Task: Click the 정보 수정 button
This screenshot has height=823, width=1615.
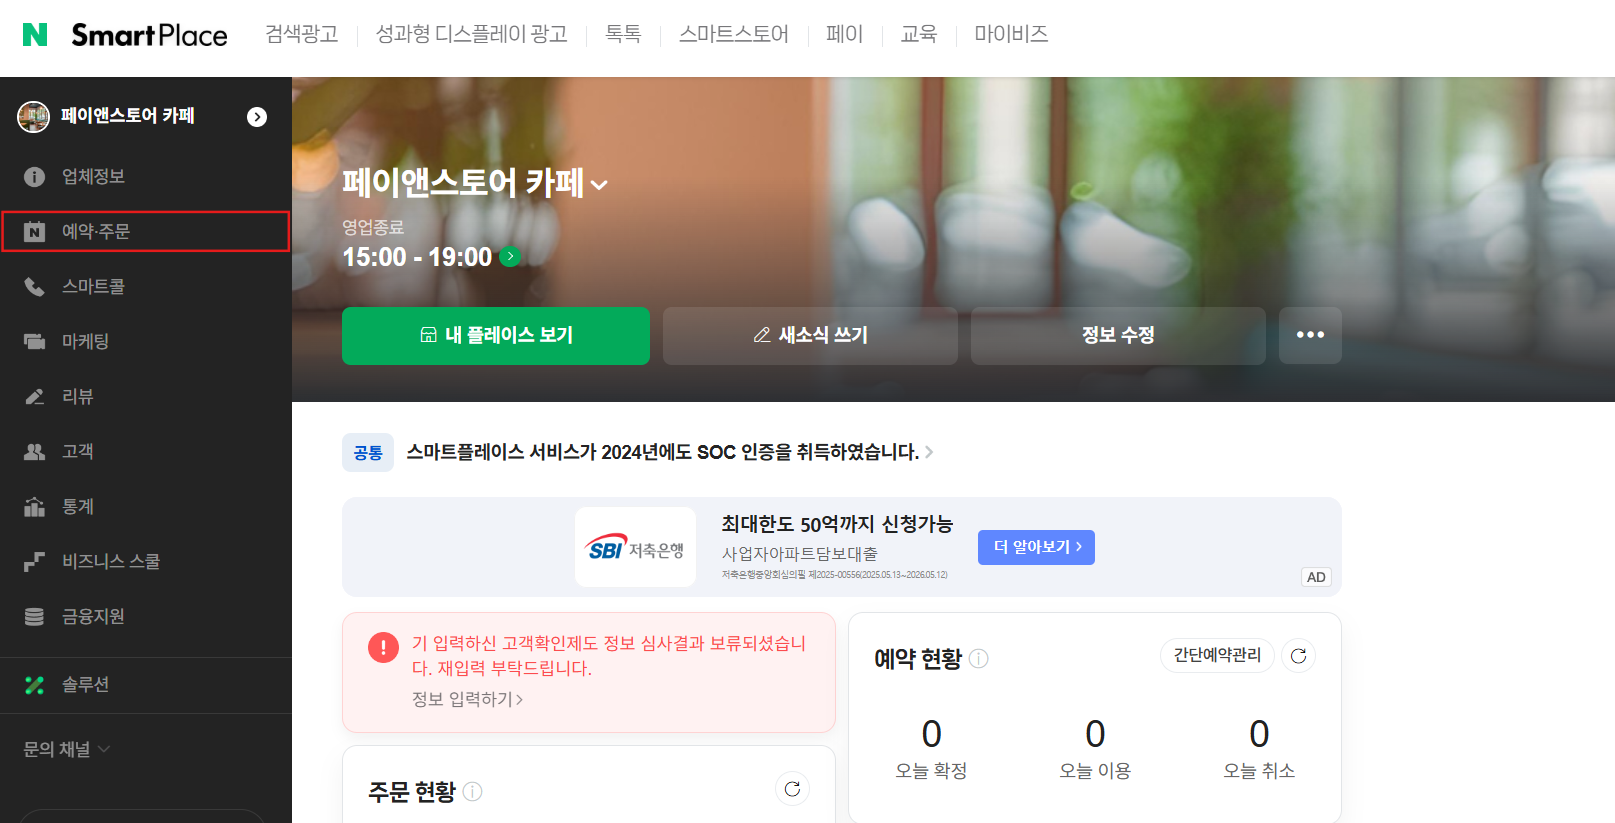Action: point(1118,336)
